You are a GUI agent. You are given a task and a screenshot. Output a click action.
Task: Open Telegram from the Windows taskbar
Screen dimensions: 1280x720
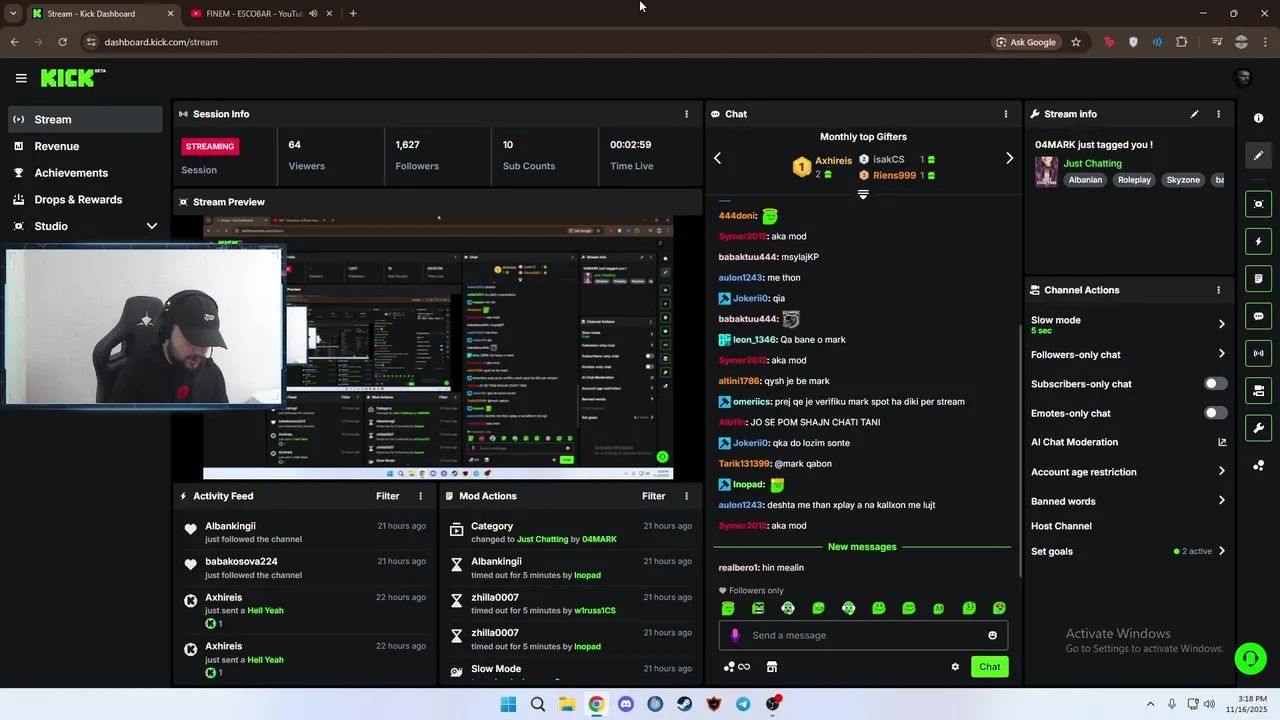click(743, 704)
